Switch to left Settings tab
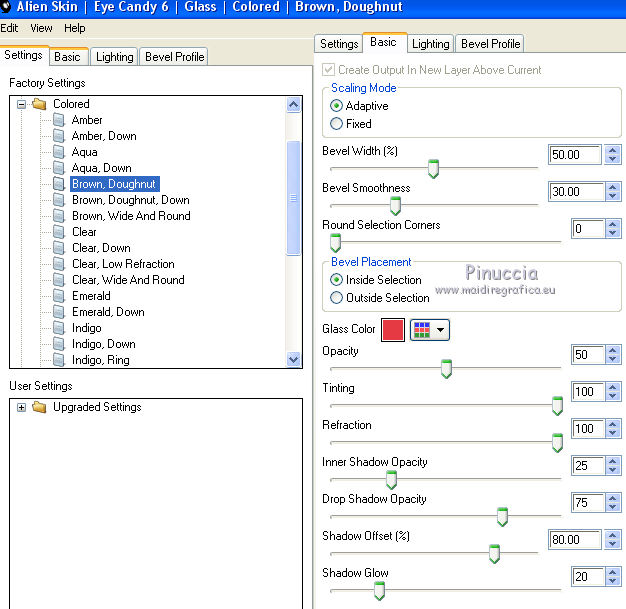The width and height of the screenshot is (626, 609). (x=24, y=55)
